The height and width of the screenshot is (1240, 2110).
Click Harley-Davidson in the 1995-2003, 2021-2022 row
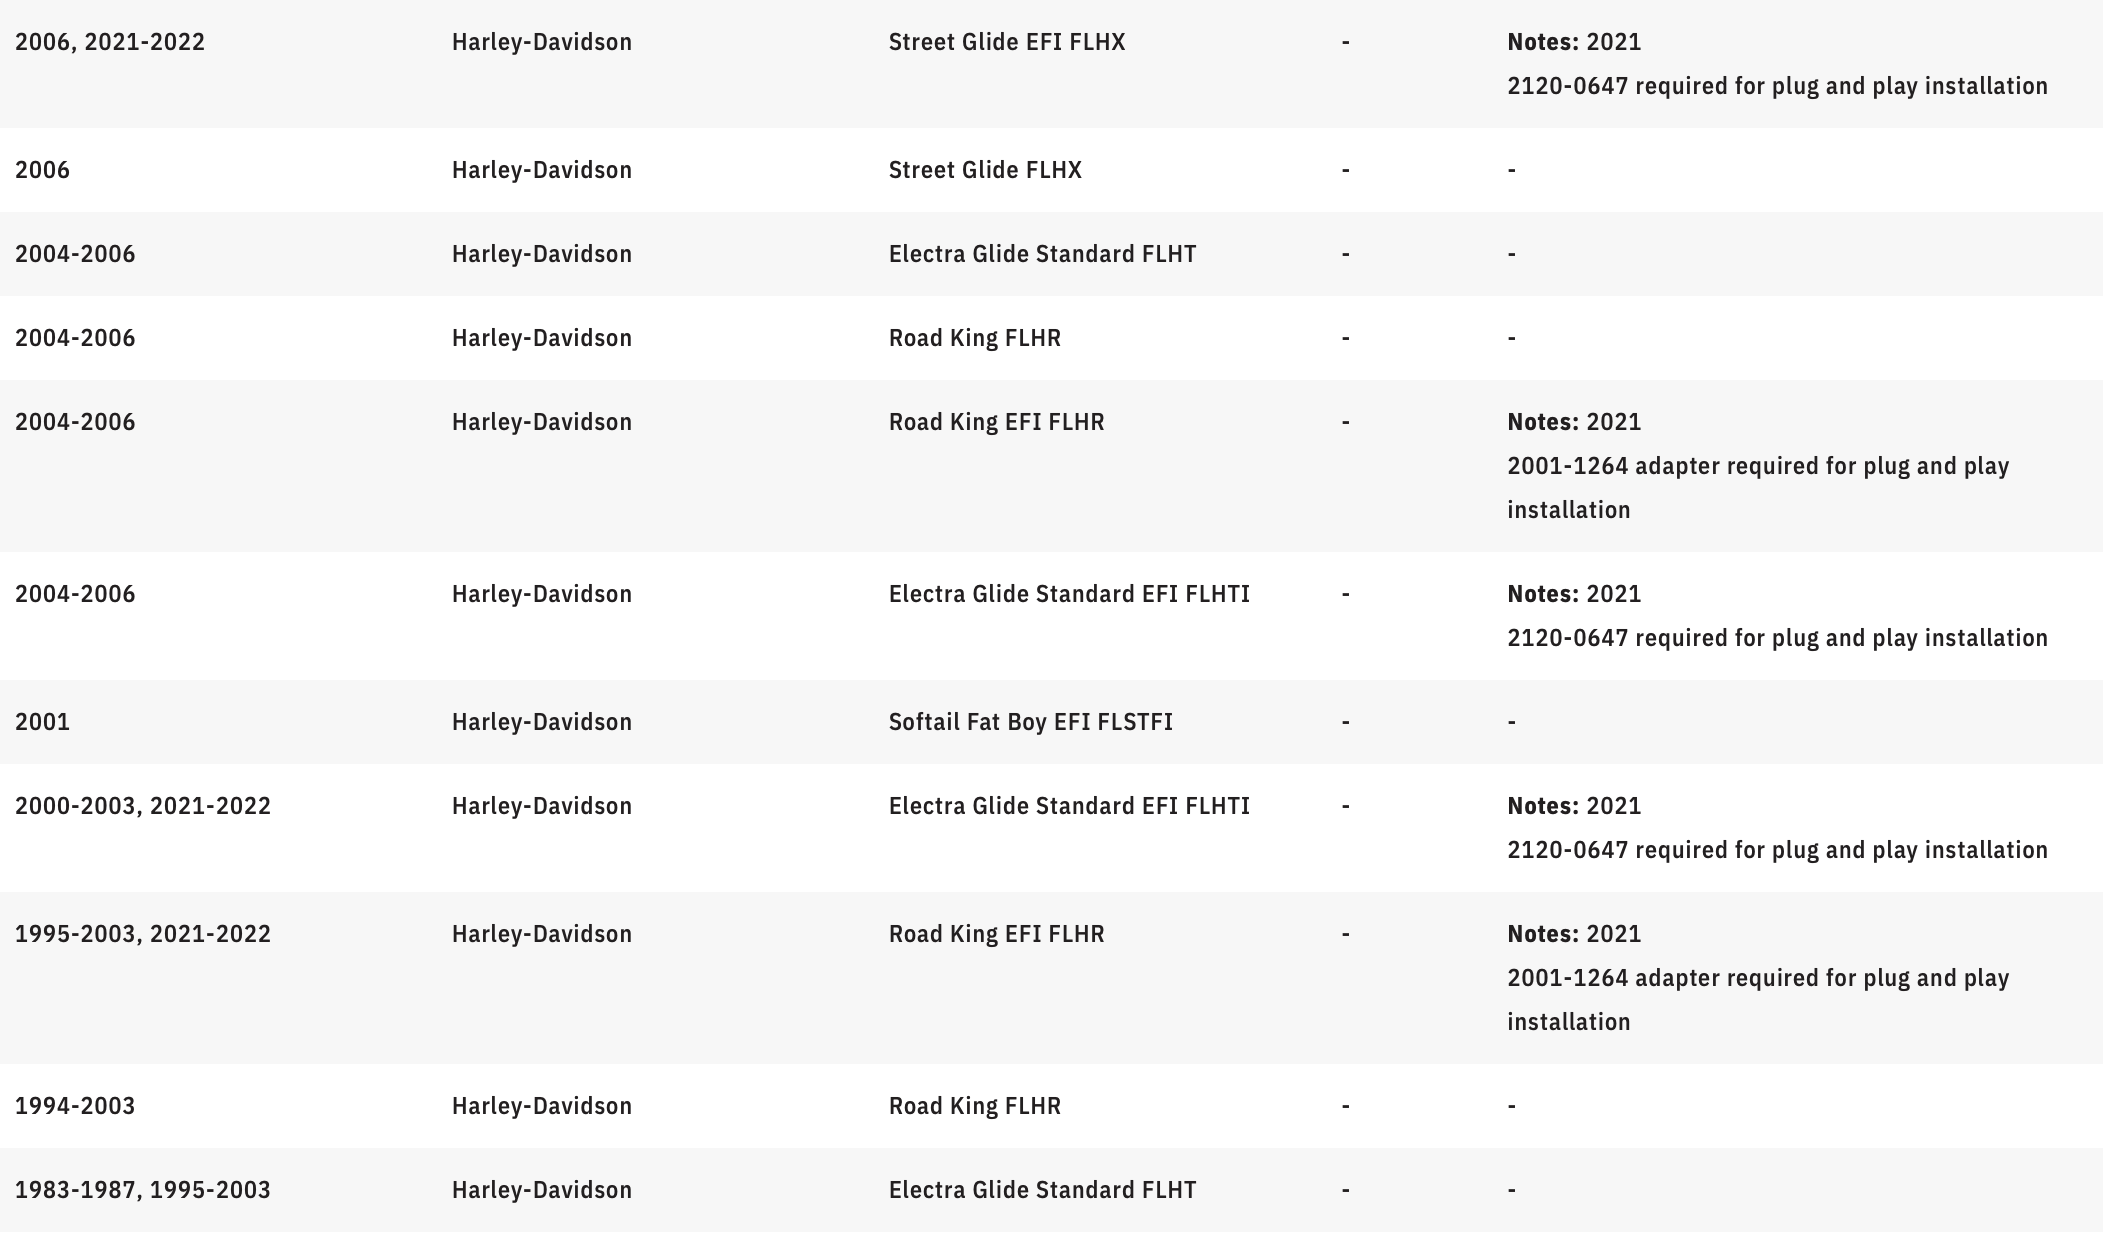(x=542, y=934)
